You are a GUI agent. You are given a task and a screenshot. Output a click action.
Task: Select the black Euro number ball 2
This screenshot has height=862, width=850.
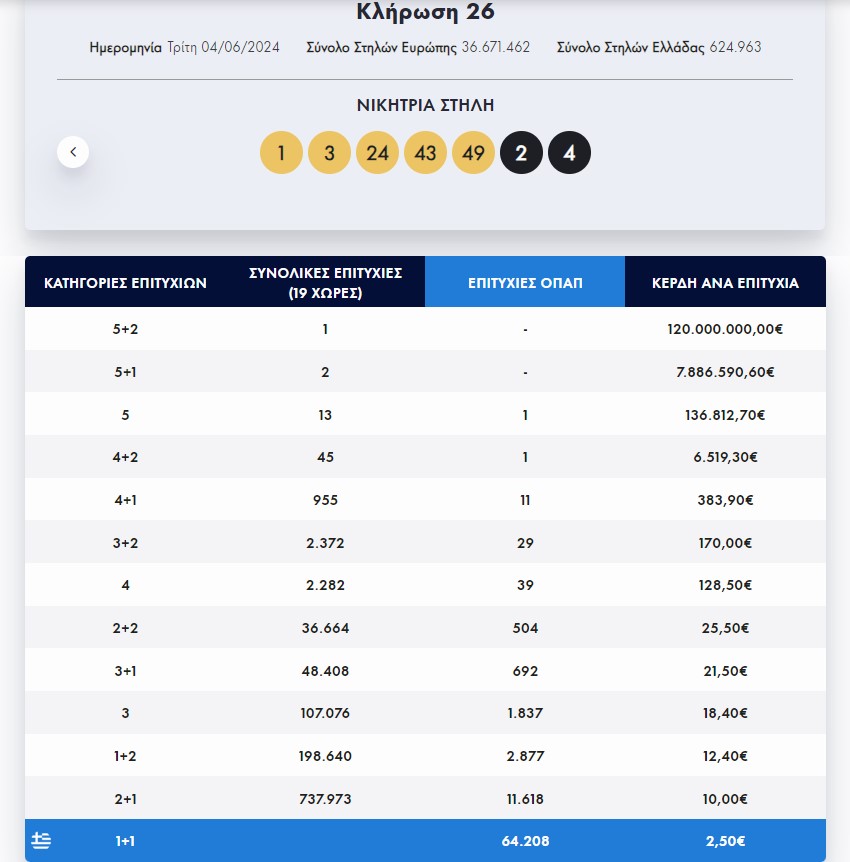click(x=521, y=152)
